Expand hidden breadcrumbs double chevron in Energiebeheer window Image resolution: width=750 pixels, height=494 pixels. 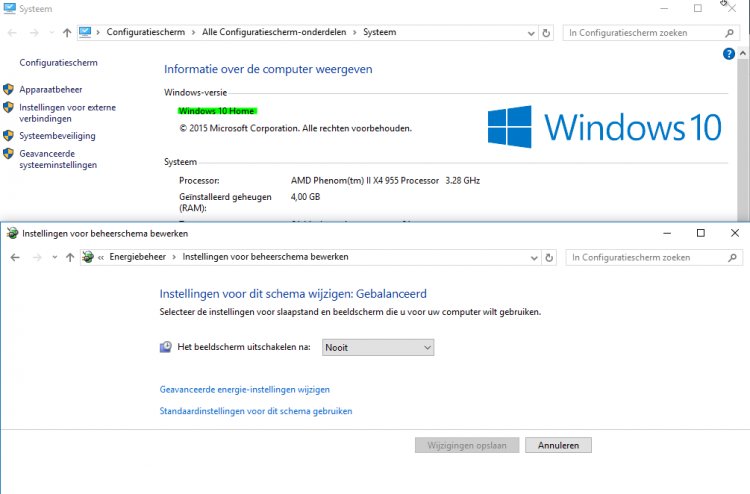click(101, 257)
